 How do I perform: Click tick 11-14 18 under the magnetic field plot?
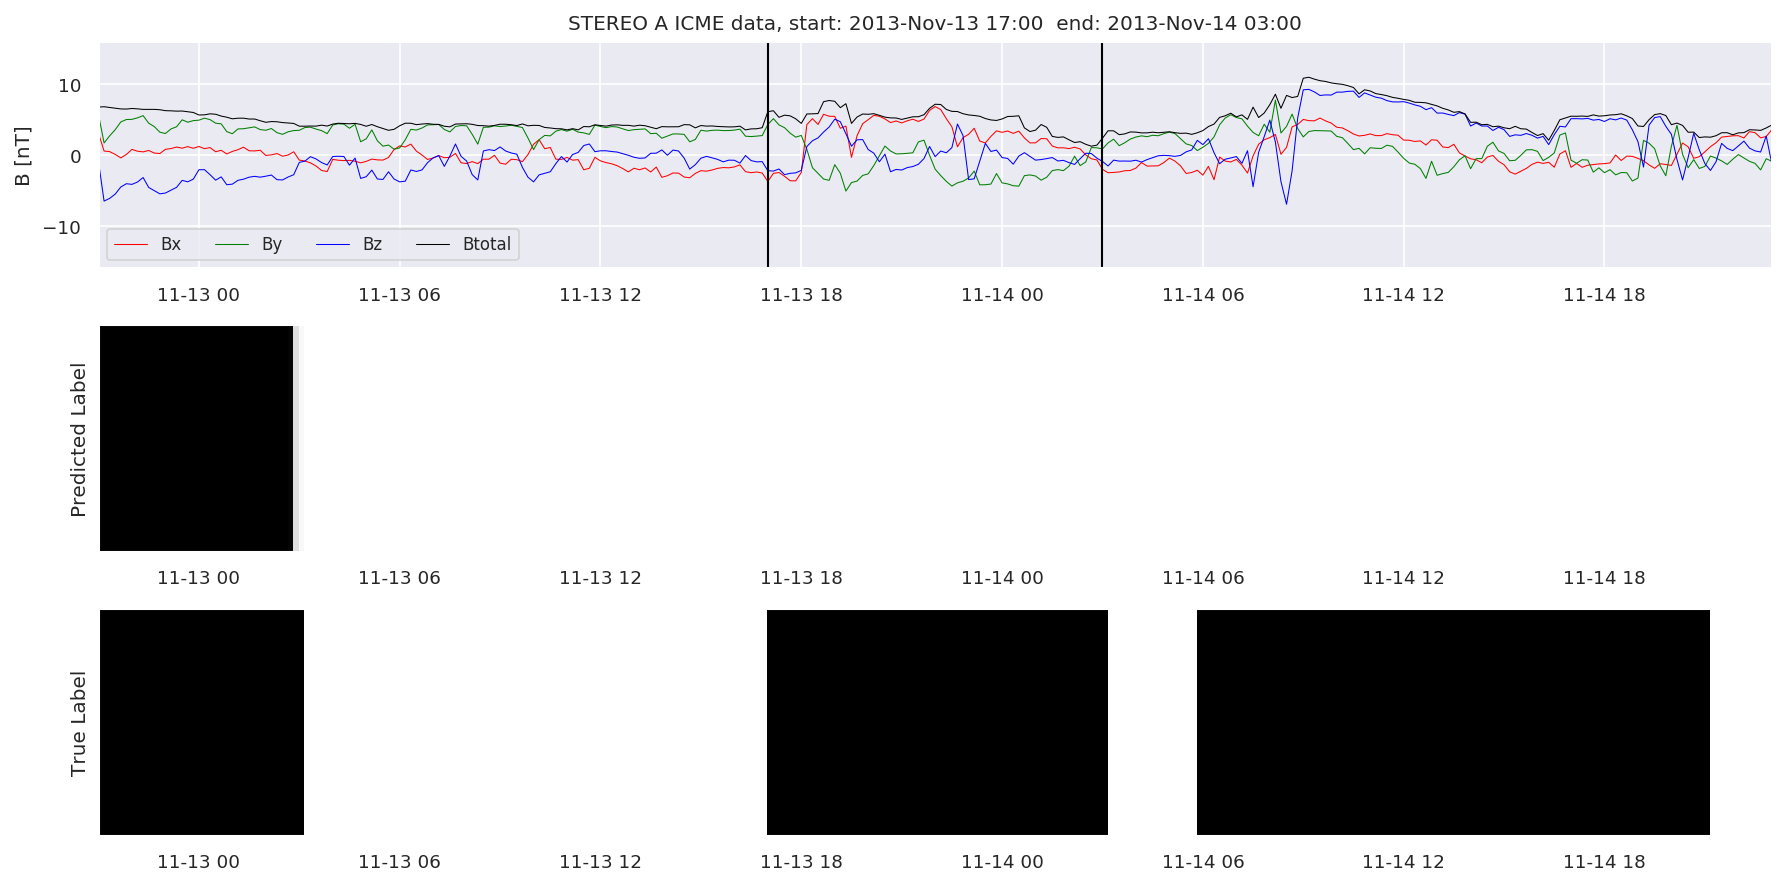tap(1604, 295)
